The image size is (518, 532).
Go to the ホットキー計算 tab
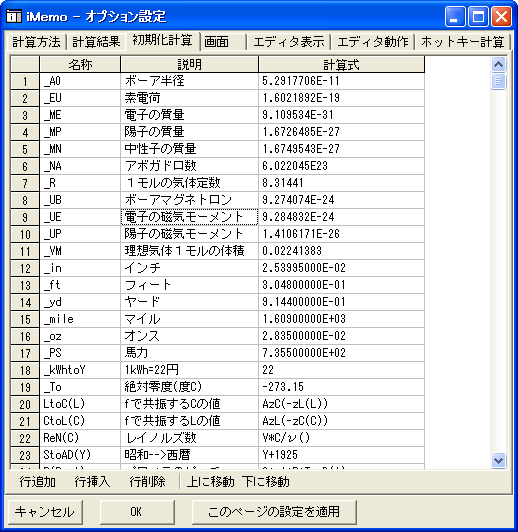tap(462, 42)
